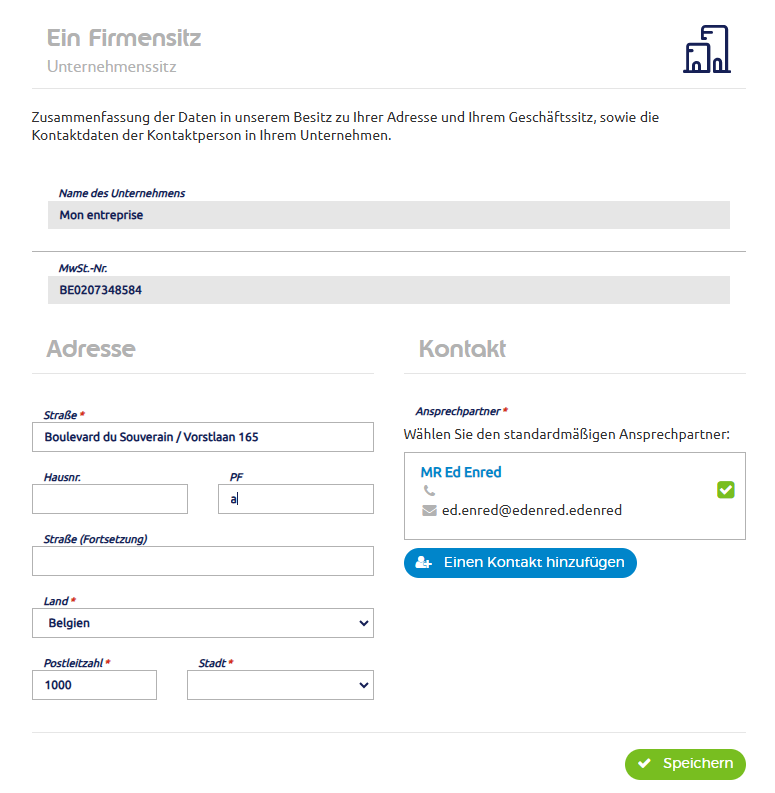Click the phone icon under MR Ed Enred
The image size is (775, 793).
pyautogui.click(x=429, y=490)
